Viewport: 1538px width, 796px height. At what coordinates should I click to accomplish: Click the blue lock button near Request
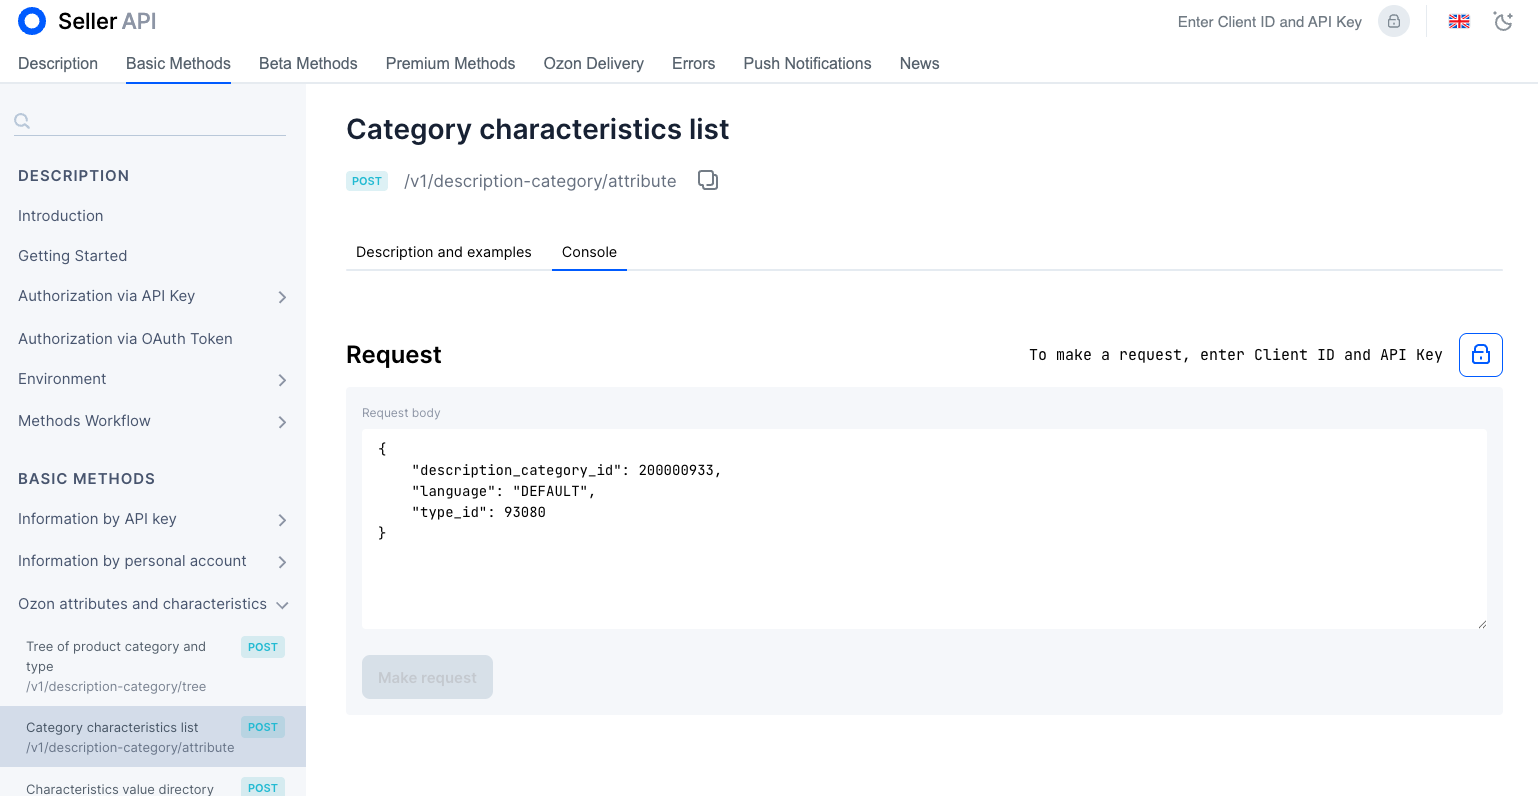click(1480, 355)
